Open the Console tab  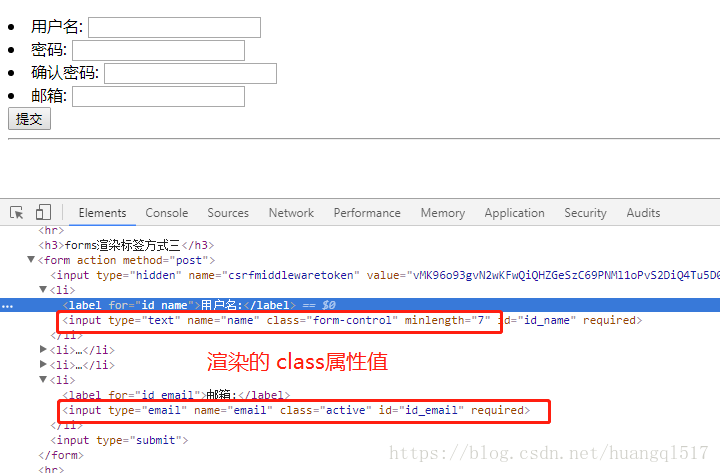167,213
